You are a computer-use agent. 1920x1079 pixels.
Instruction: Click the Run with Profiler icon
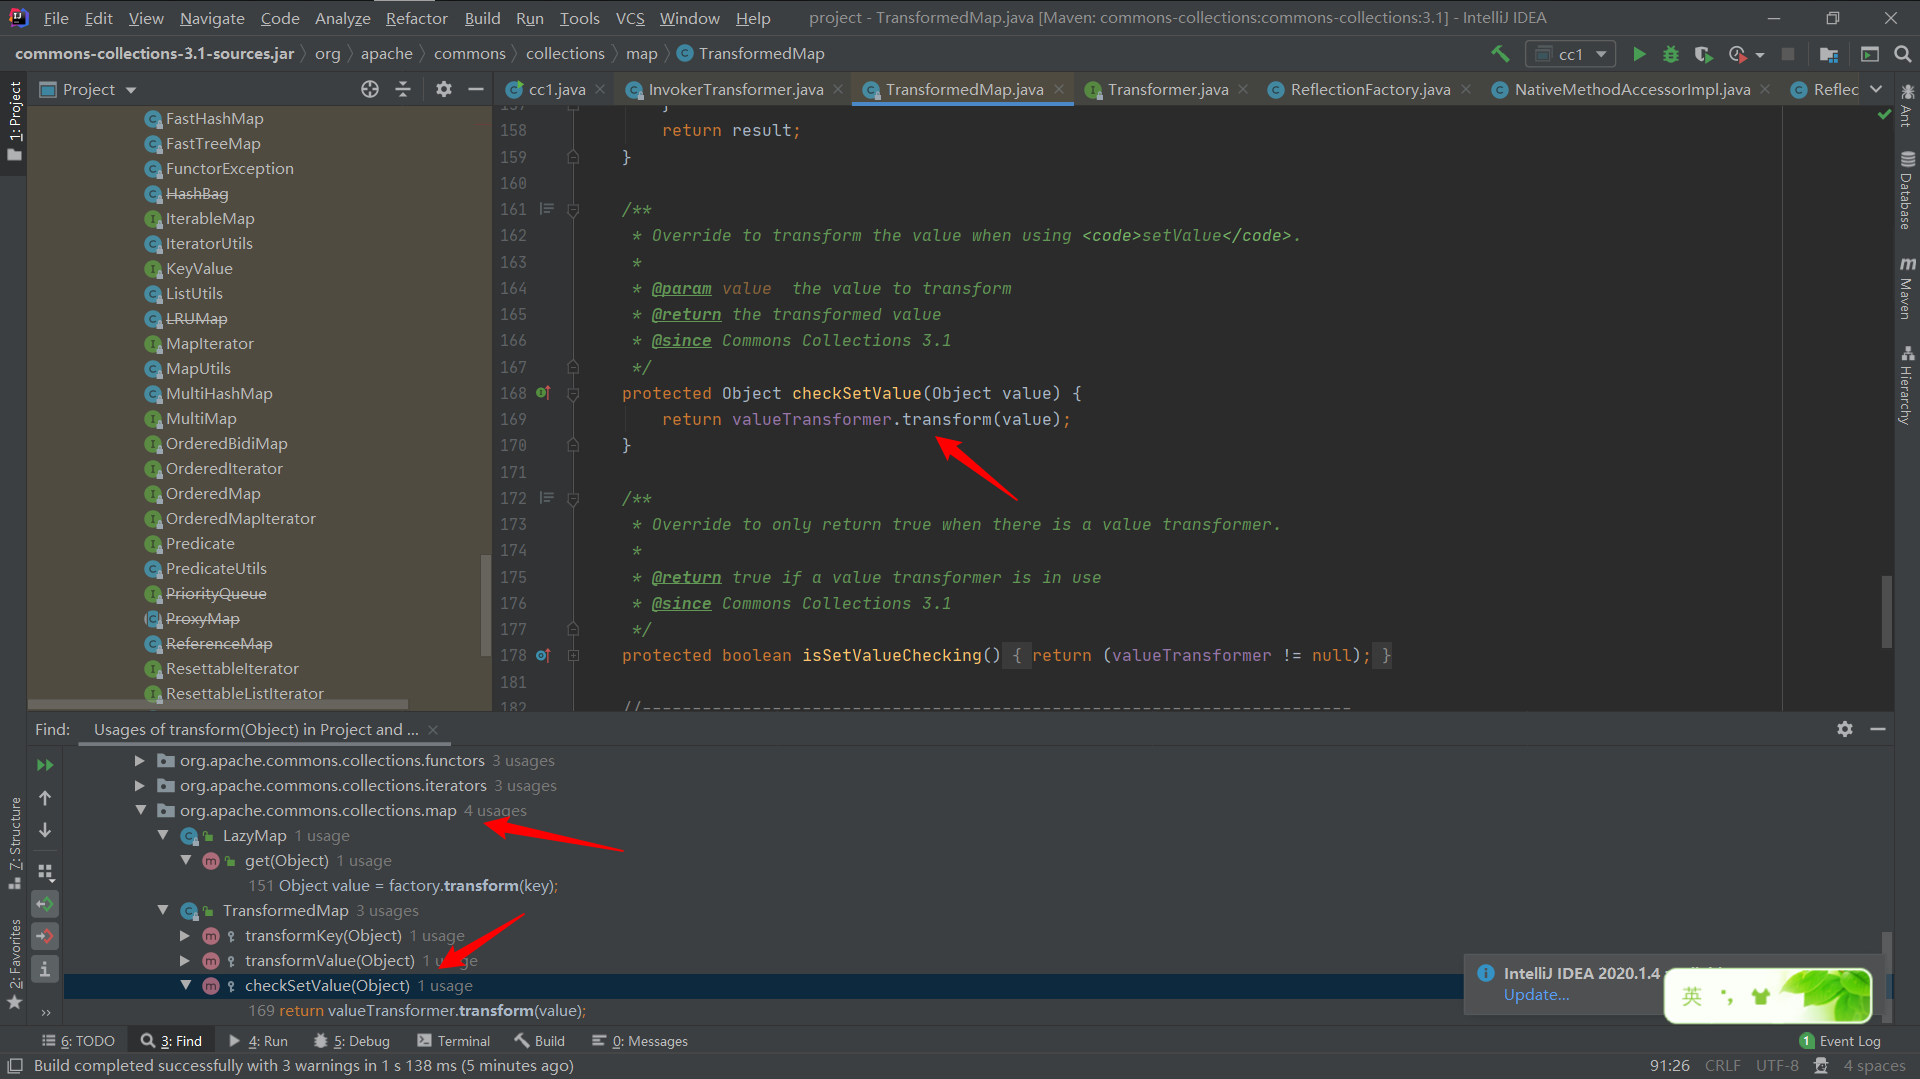click(x=1738, y=54)
